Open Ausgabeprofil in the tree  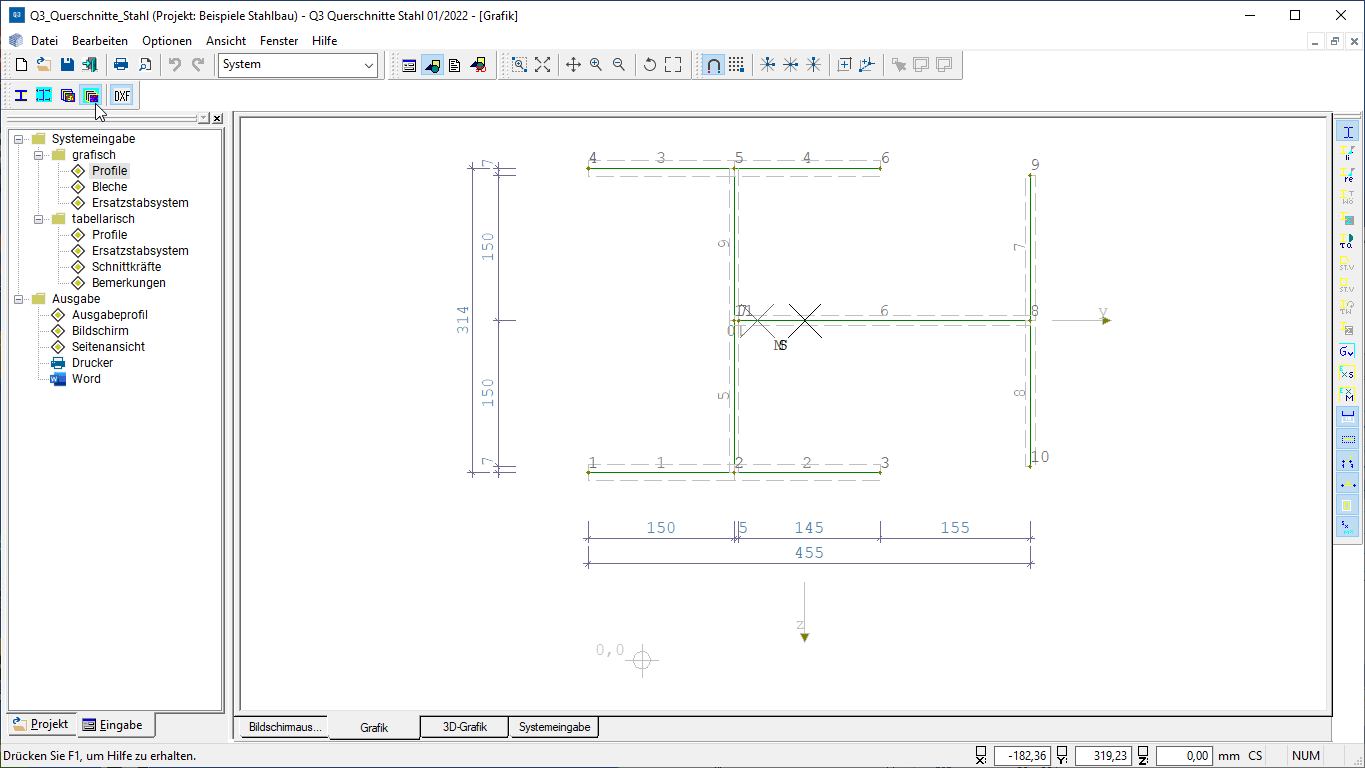(110, 315)
